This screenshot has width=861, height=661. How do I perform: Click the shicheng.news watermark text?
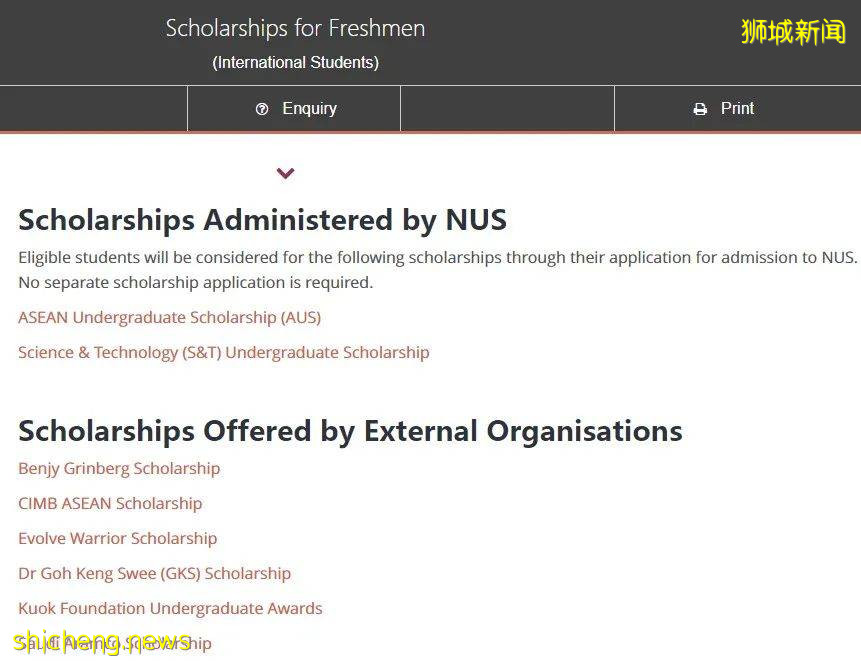pos(100,641)
